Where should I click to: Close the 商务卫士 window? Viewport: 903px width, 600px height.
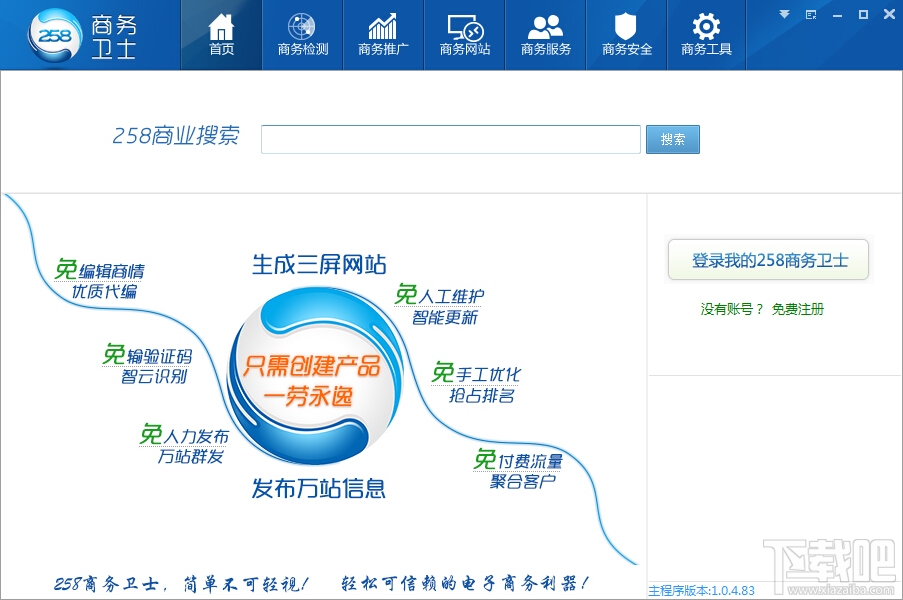click(x=889, y=14)
